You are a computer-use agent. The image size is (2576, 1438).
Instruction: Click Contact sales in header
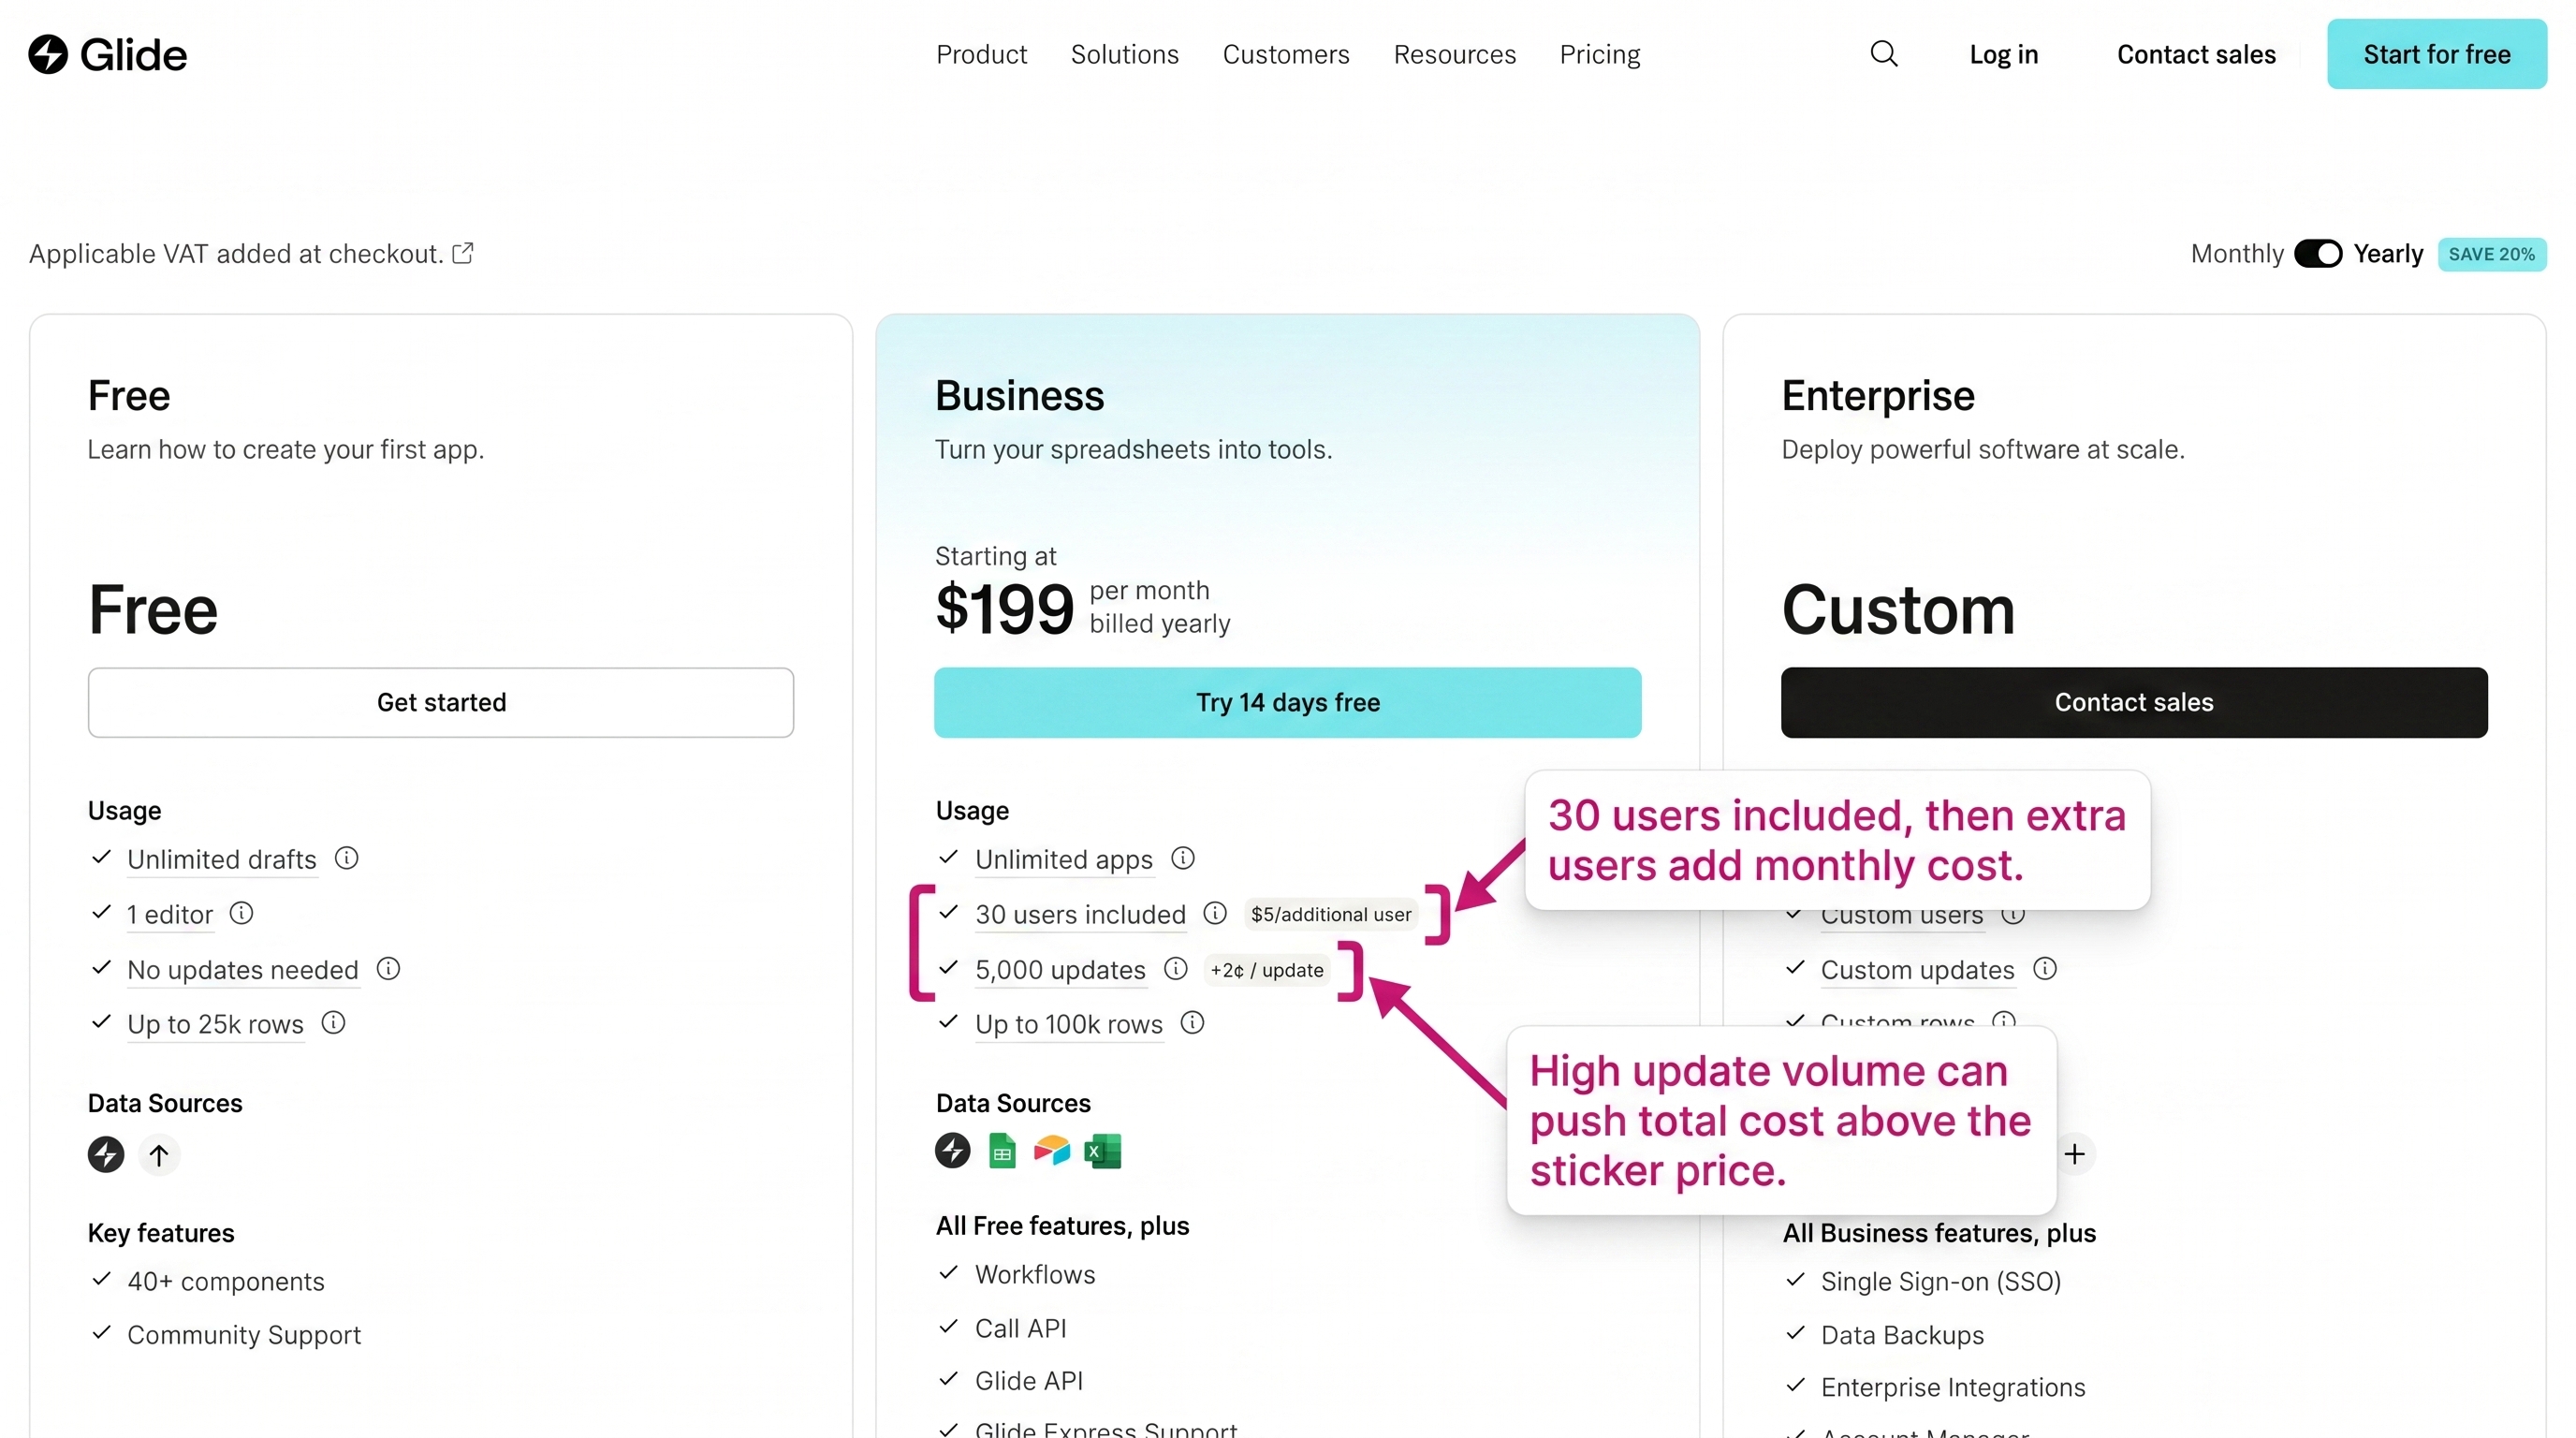coord(2196,54)
